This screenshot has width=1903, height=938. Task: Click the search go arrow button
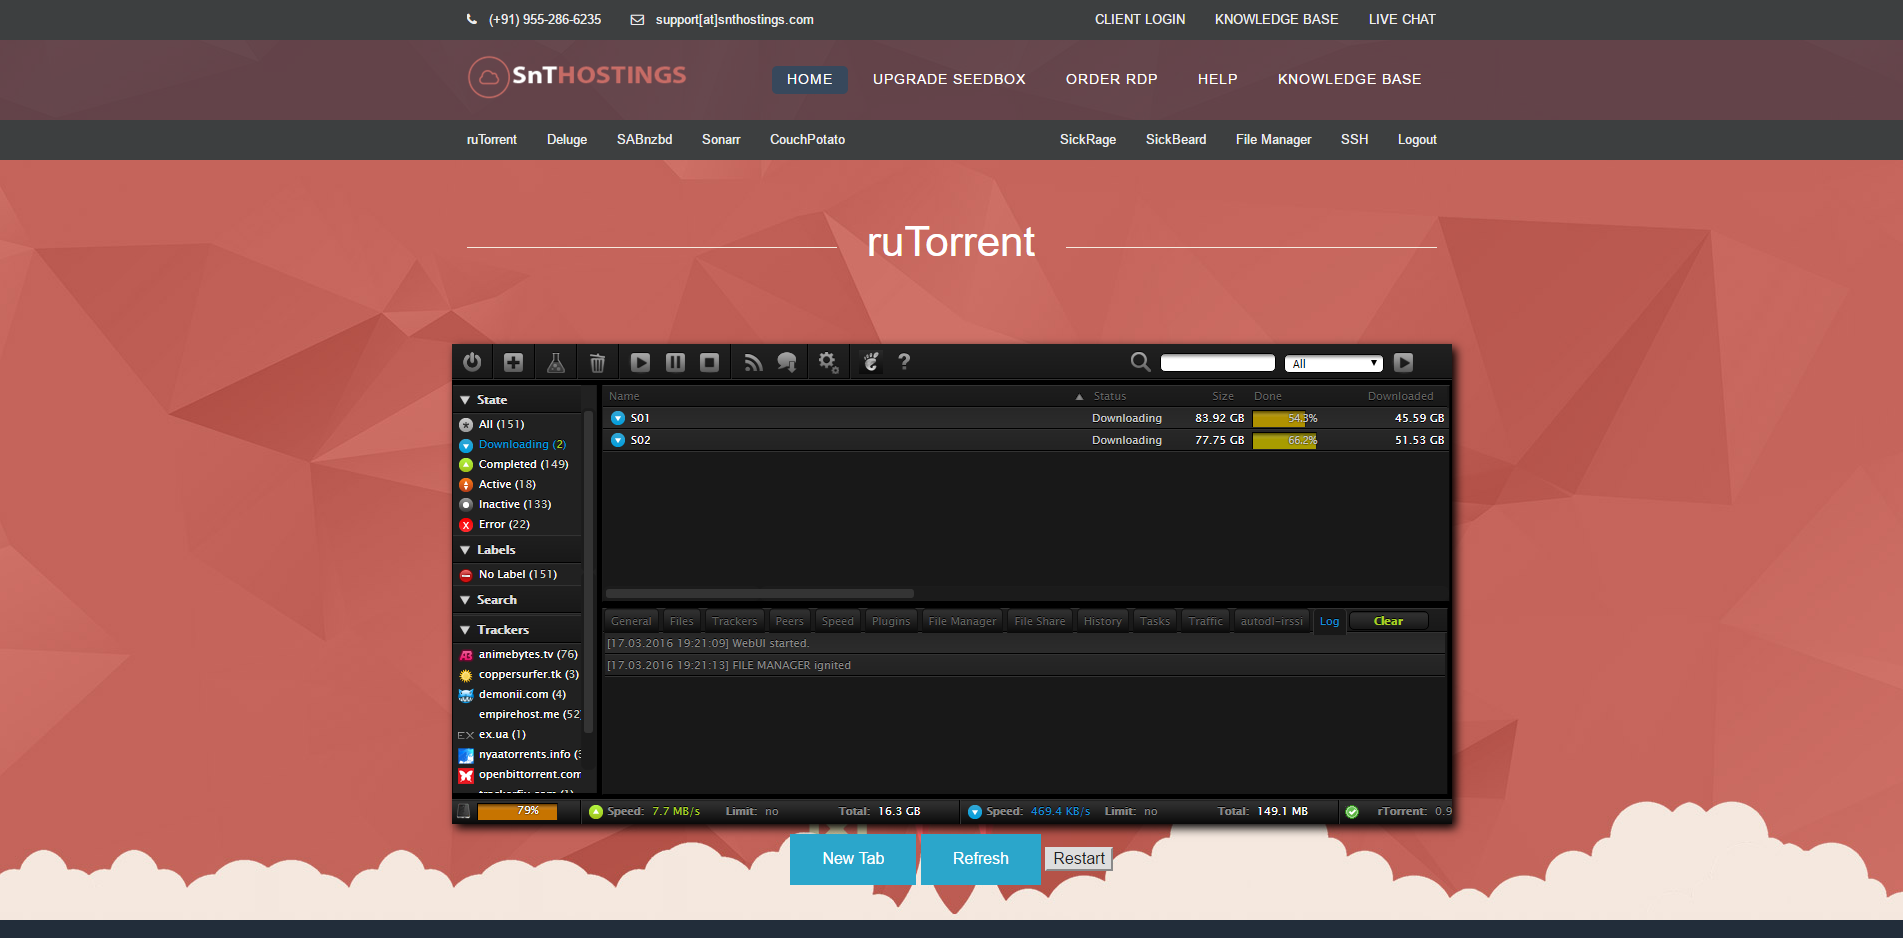point(1403,362)
